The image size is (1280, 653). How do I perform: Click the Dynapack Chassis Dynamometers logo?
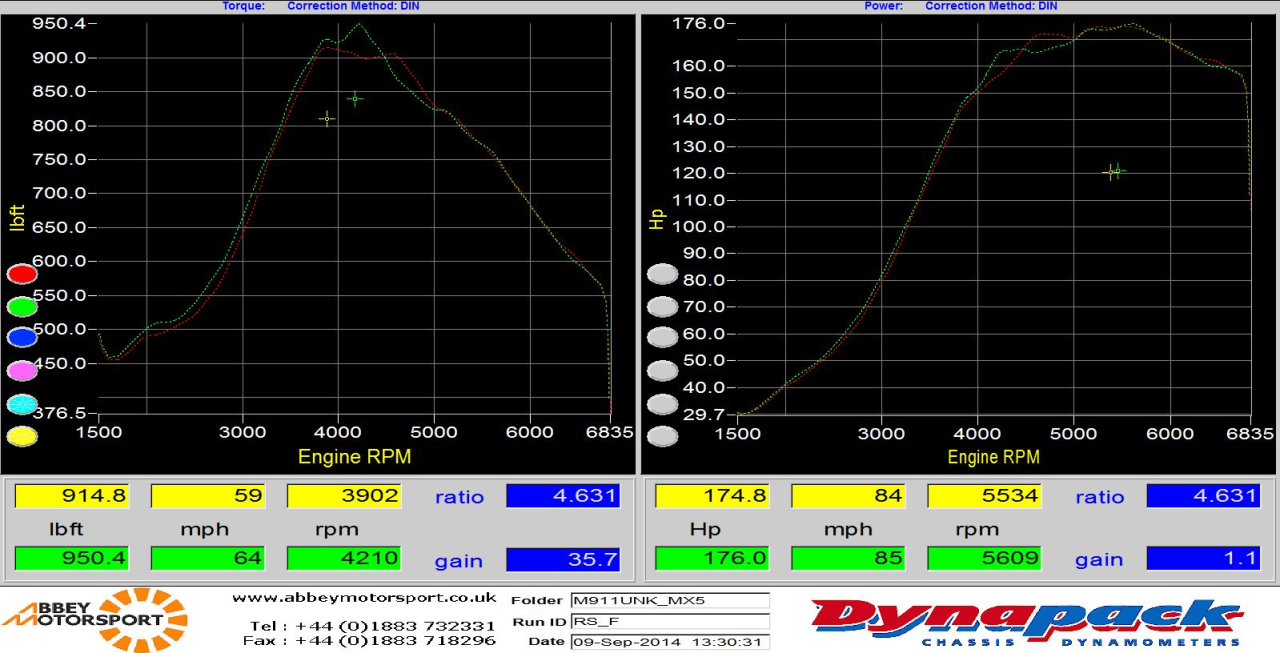[1026, 621]
